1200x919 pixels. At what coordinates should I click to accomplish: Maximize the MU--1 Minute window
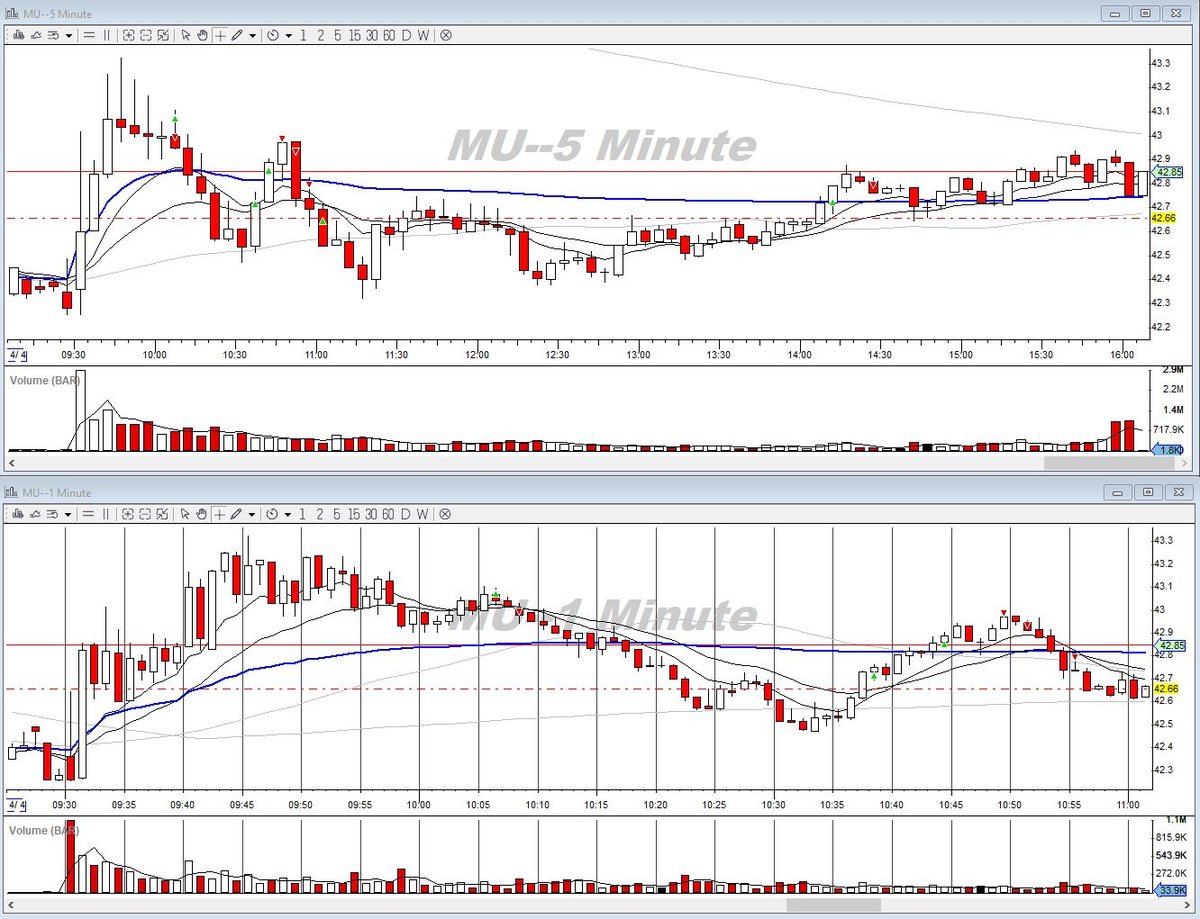click(1146, 492)
